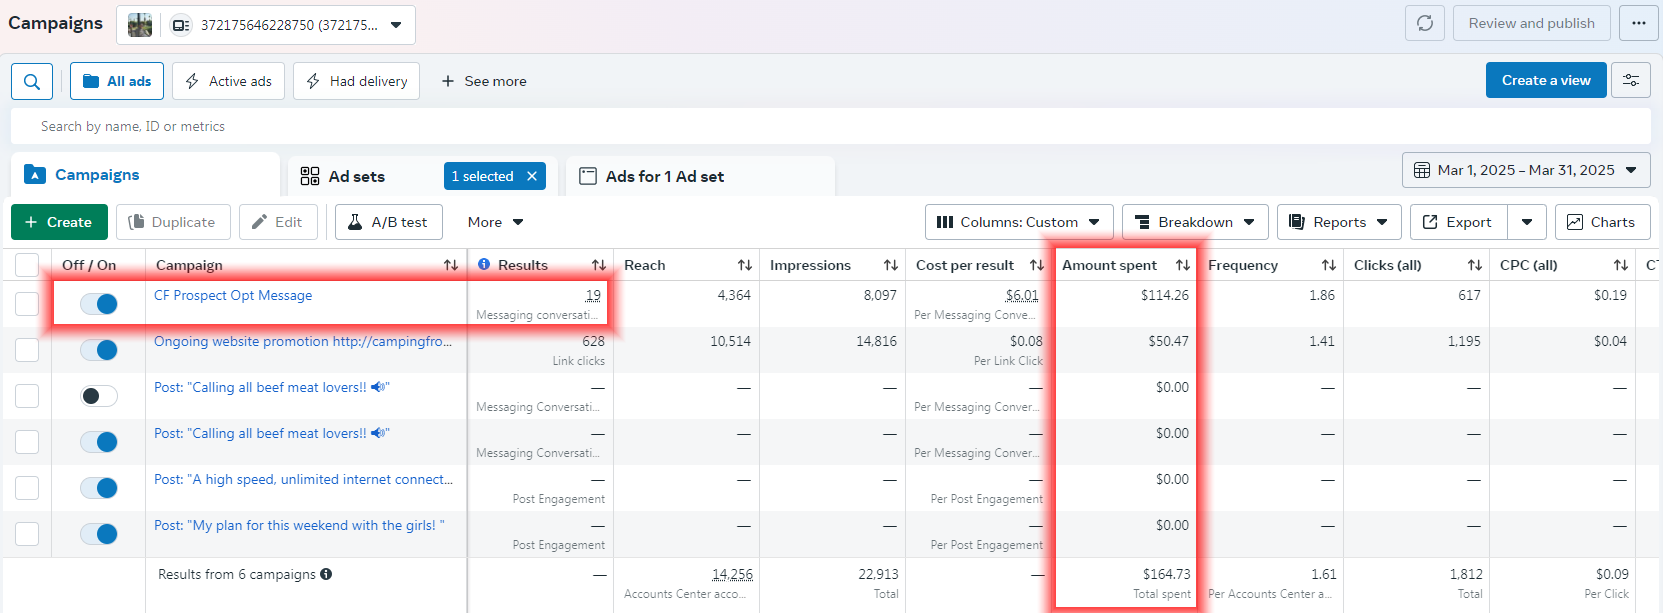The width and height of the screenshot is (1663, 613).
Task: Expand the Columns: Custom dropdown
Action: pos(1018,222)
